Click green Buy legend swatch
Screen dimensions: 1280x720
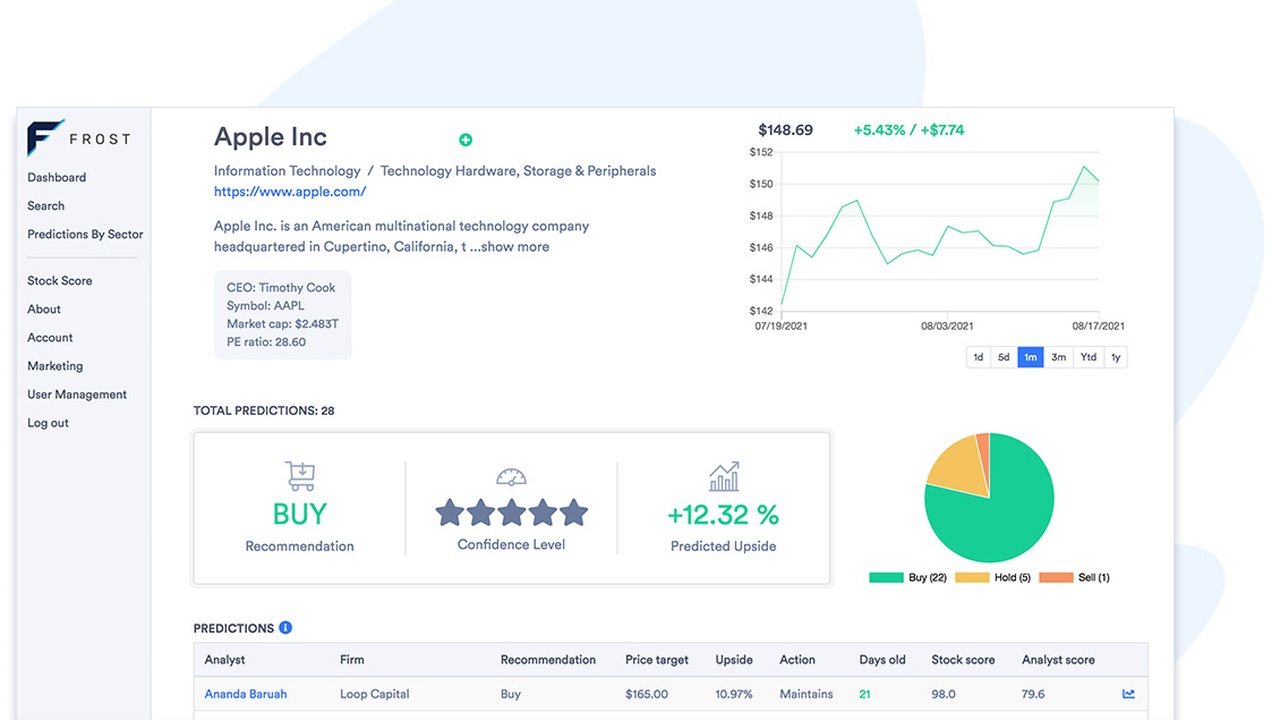tap(887, 578)
